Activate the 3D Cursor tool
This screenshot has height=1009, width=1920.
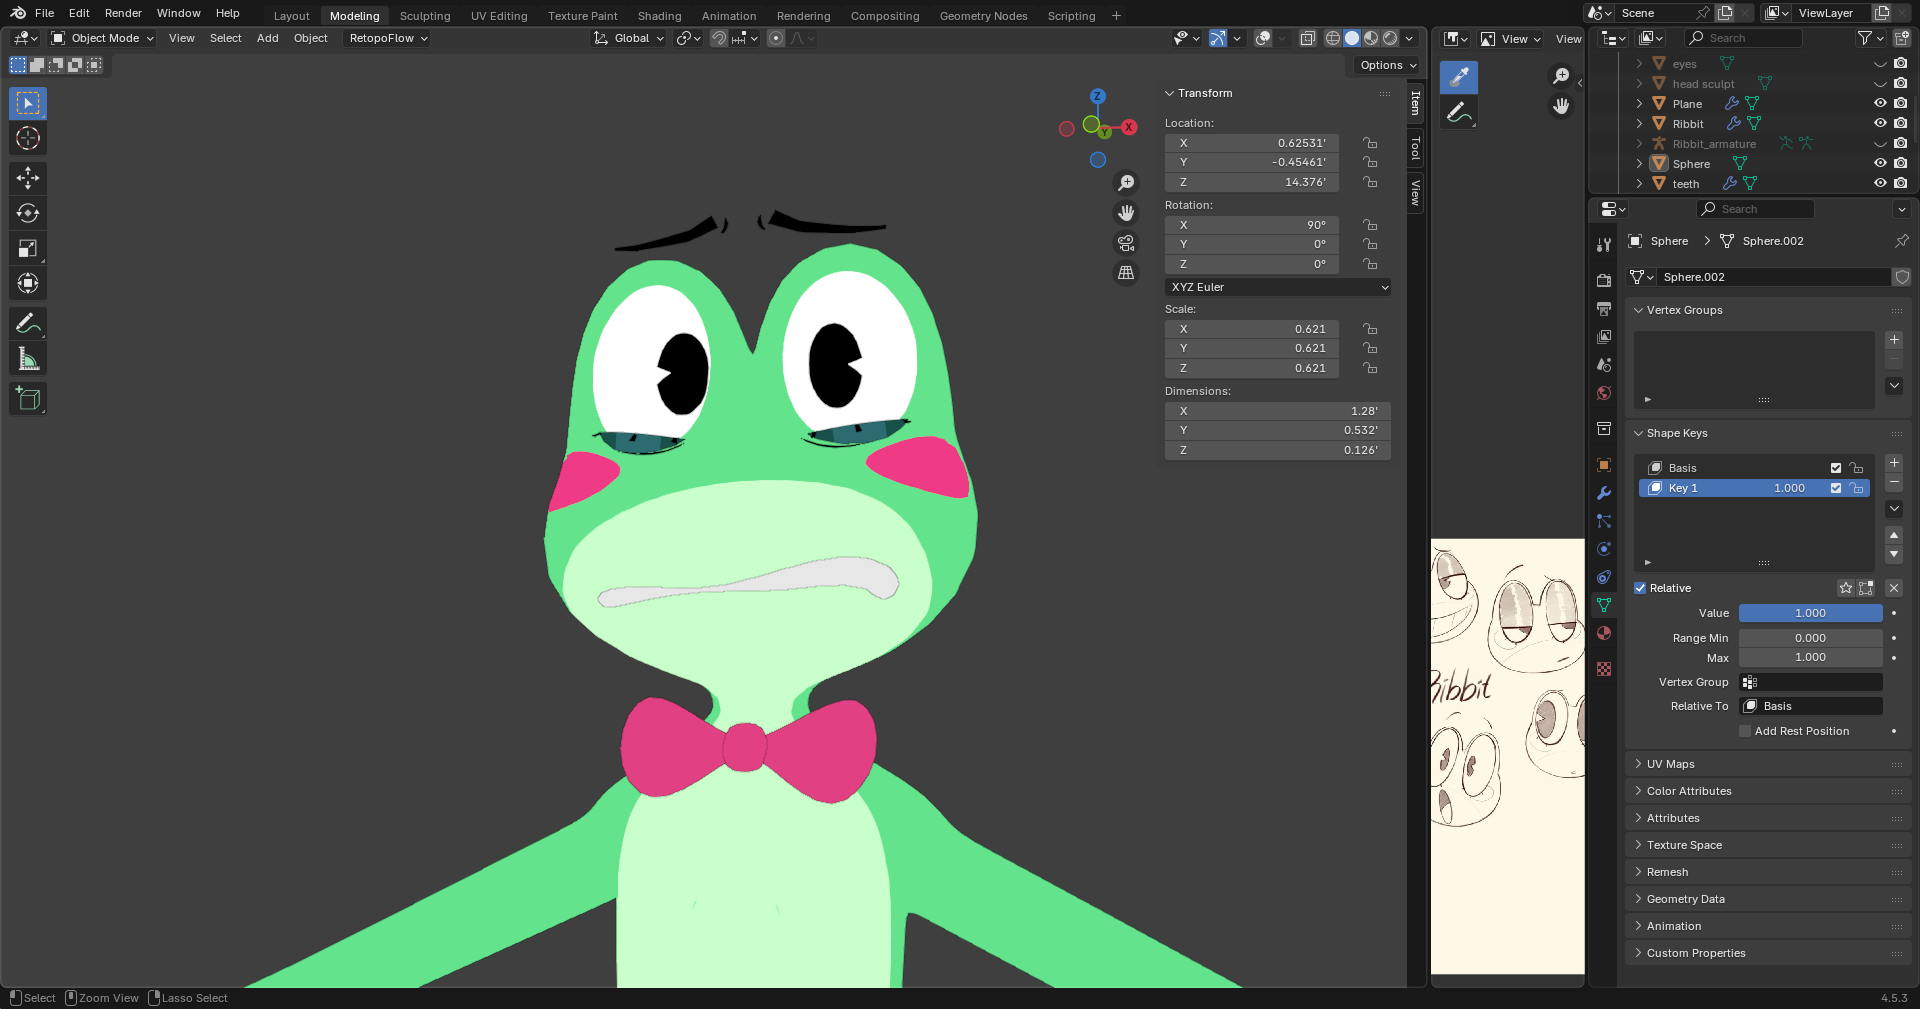[28, 138]
